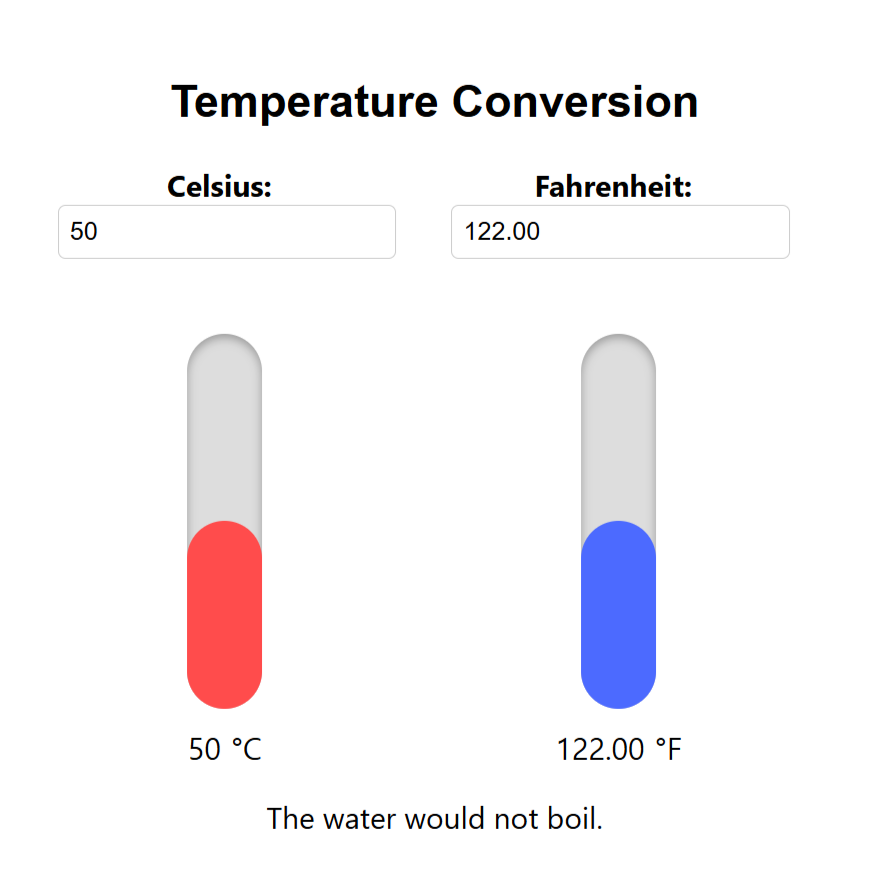
Task: Click the word "Temperature" in the heading
Action: pos(305,102)
